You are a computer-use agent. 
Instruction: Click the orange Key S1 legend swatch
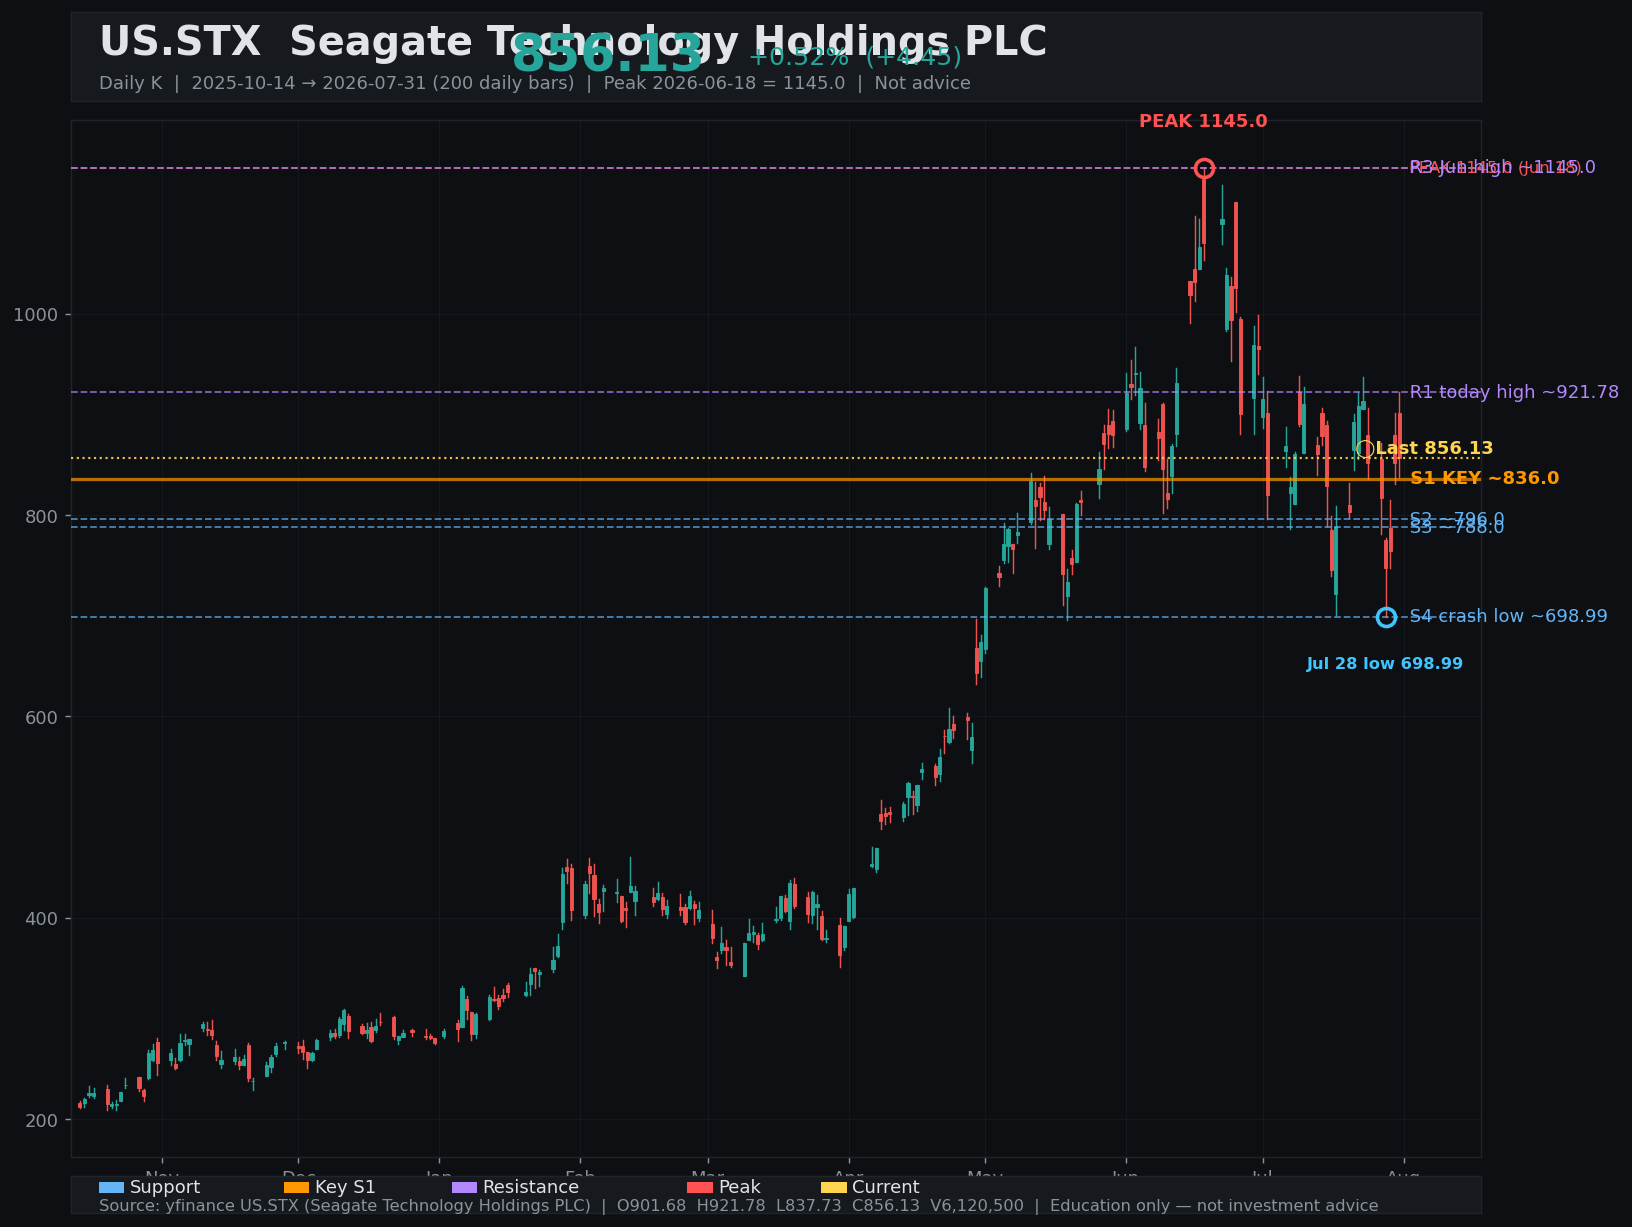coord(296,1187)
